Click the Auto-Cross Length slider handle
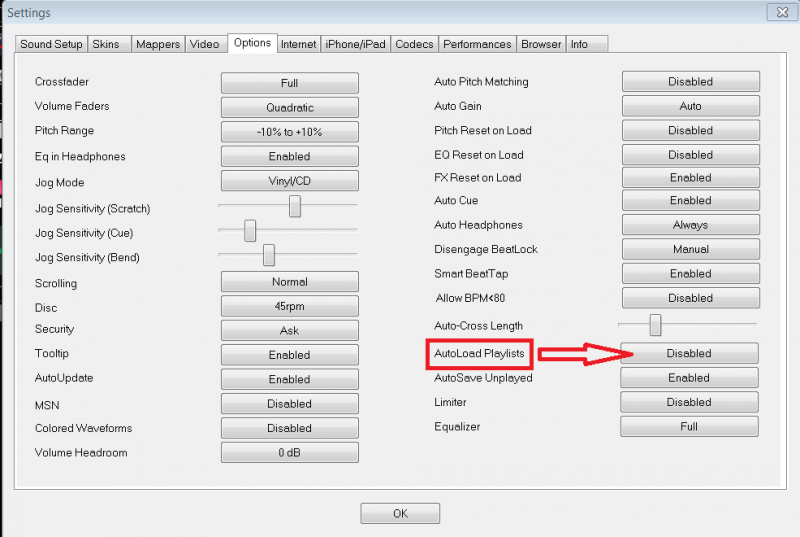This screenshot has width=800, height=537. point(656,325)
